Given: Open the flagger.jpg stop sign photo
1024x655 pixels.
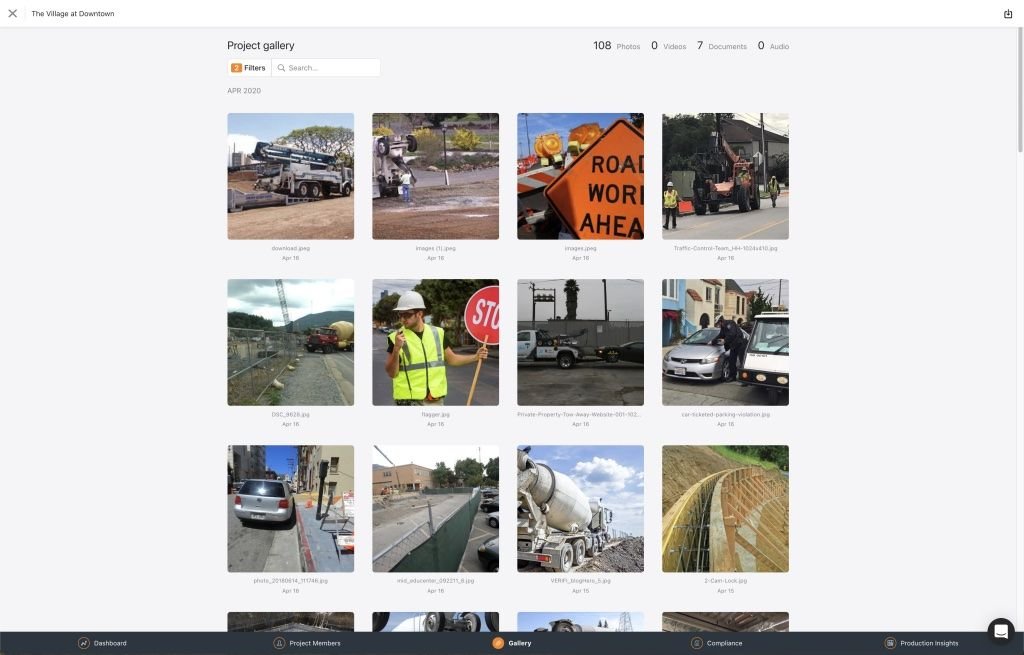Looking at the screenshot, I should click(436, 342).
